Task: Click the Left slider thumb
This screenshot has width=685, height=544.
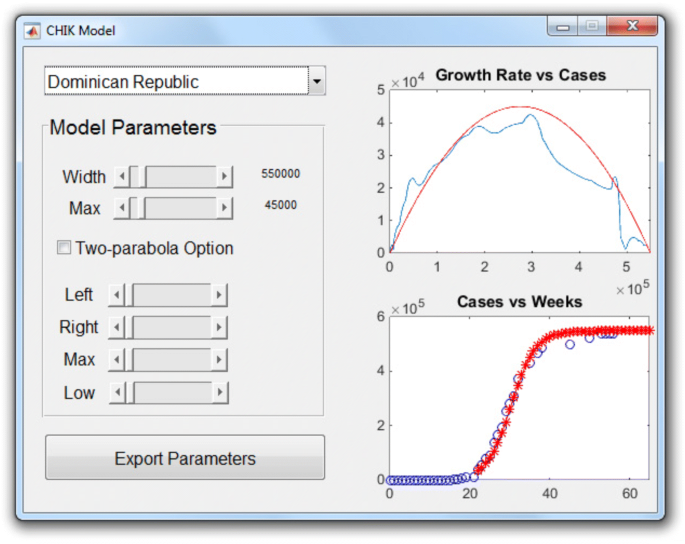Action: [x=129, y=295]
